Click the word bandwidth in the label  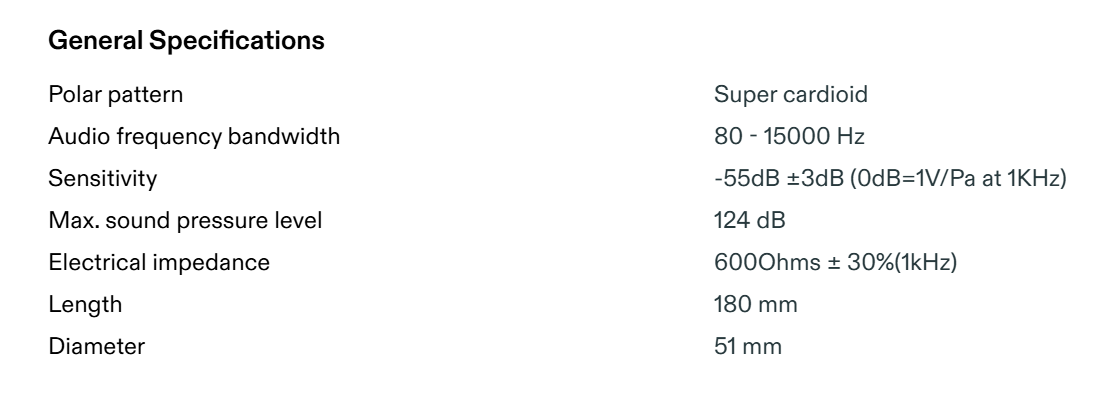284,136
